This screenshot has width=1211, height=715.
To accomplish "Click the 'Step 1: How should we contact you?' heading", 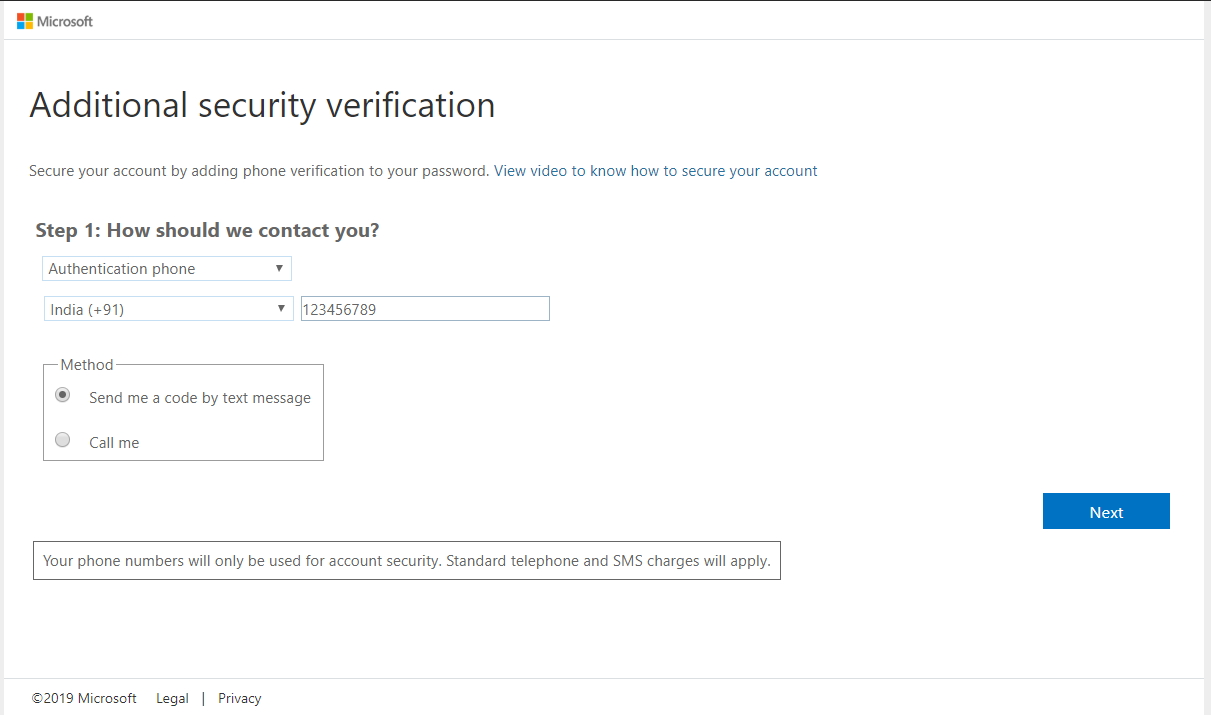I will tap(207, 231).
